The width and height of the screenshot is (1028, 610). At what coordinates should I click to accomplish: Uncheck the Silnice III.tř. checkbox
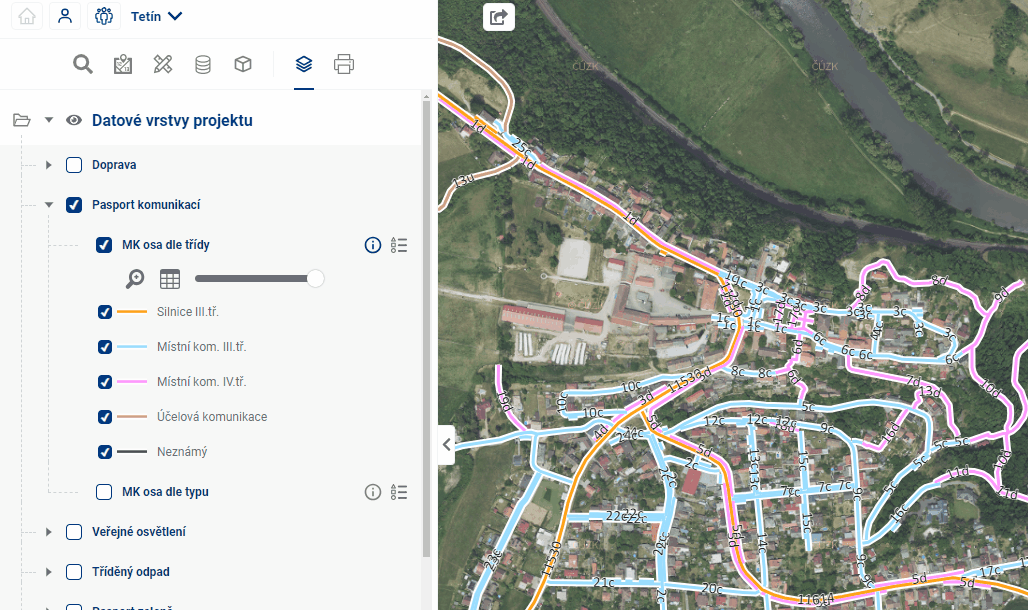pos(105,312)
